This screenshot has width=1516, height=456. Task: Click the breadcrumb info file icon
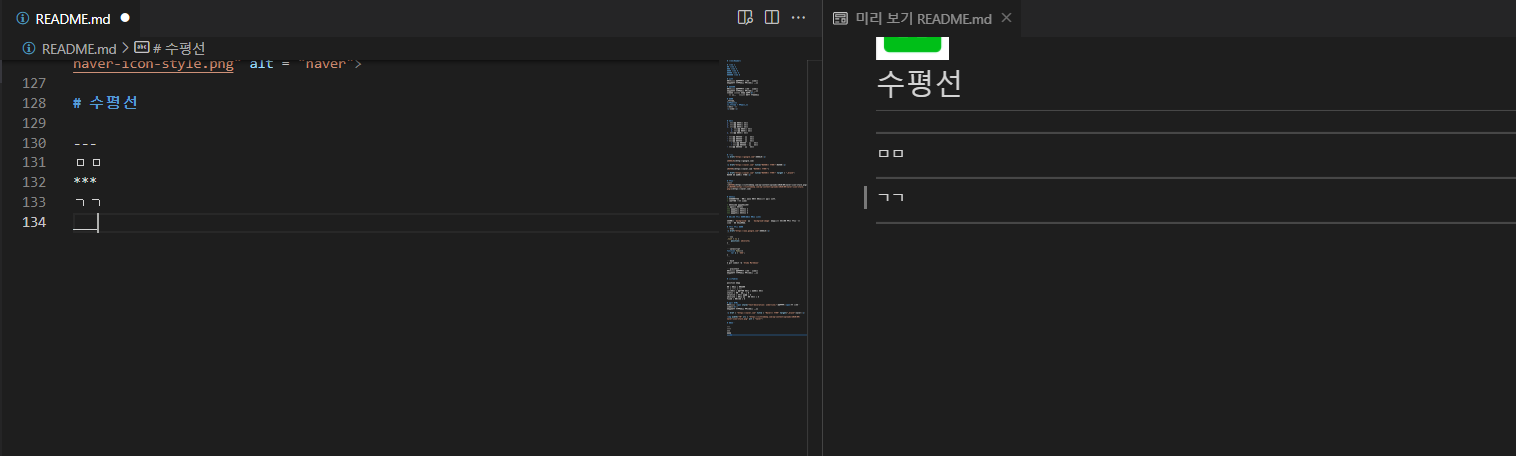pos(29,48)
